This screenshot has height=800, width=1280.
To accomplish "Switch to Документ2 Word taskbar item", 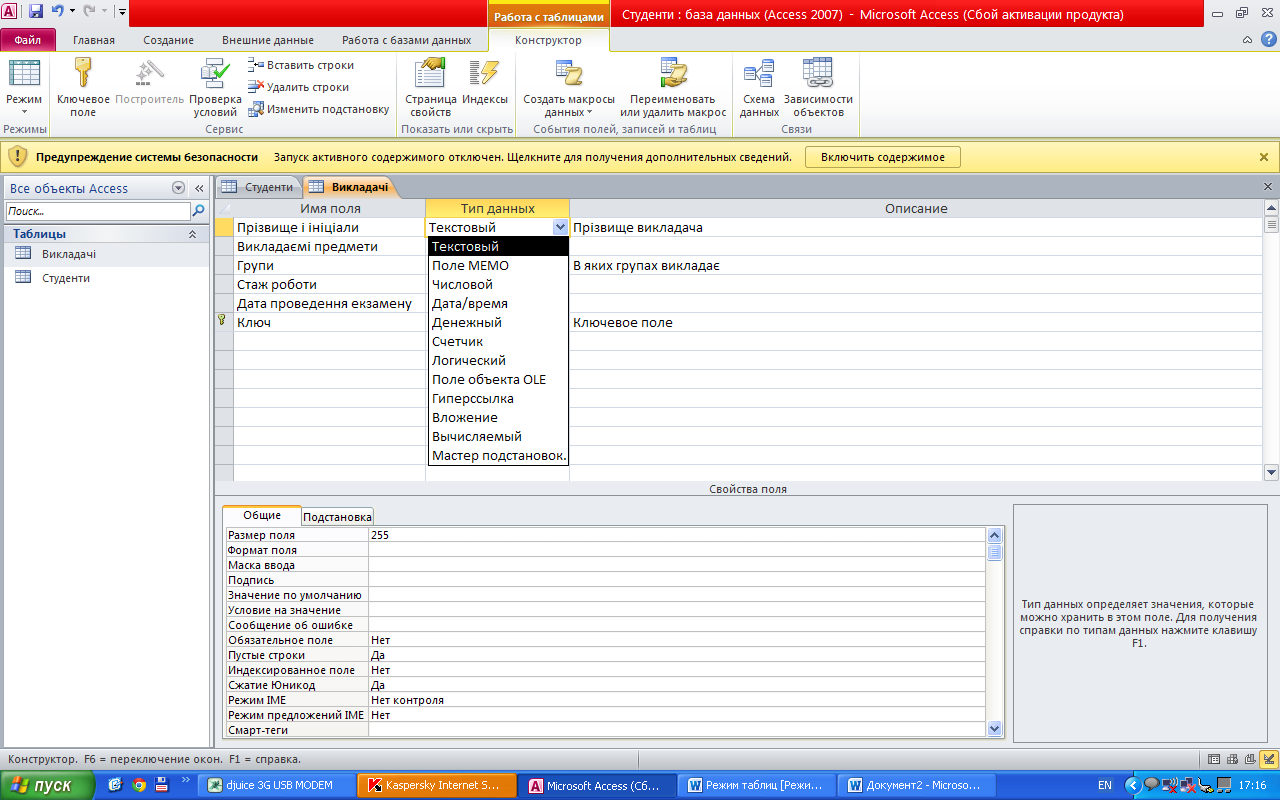I will pos(917,785).
